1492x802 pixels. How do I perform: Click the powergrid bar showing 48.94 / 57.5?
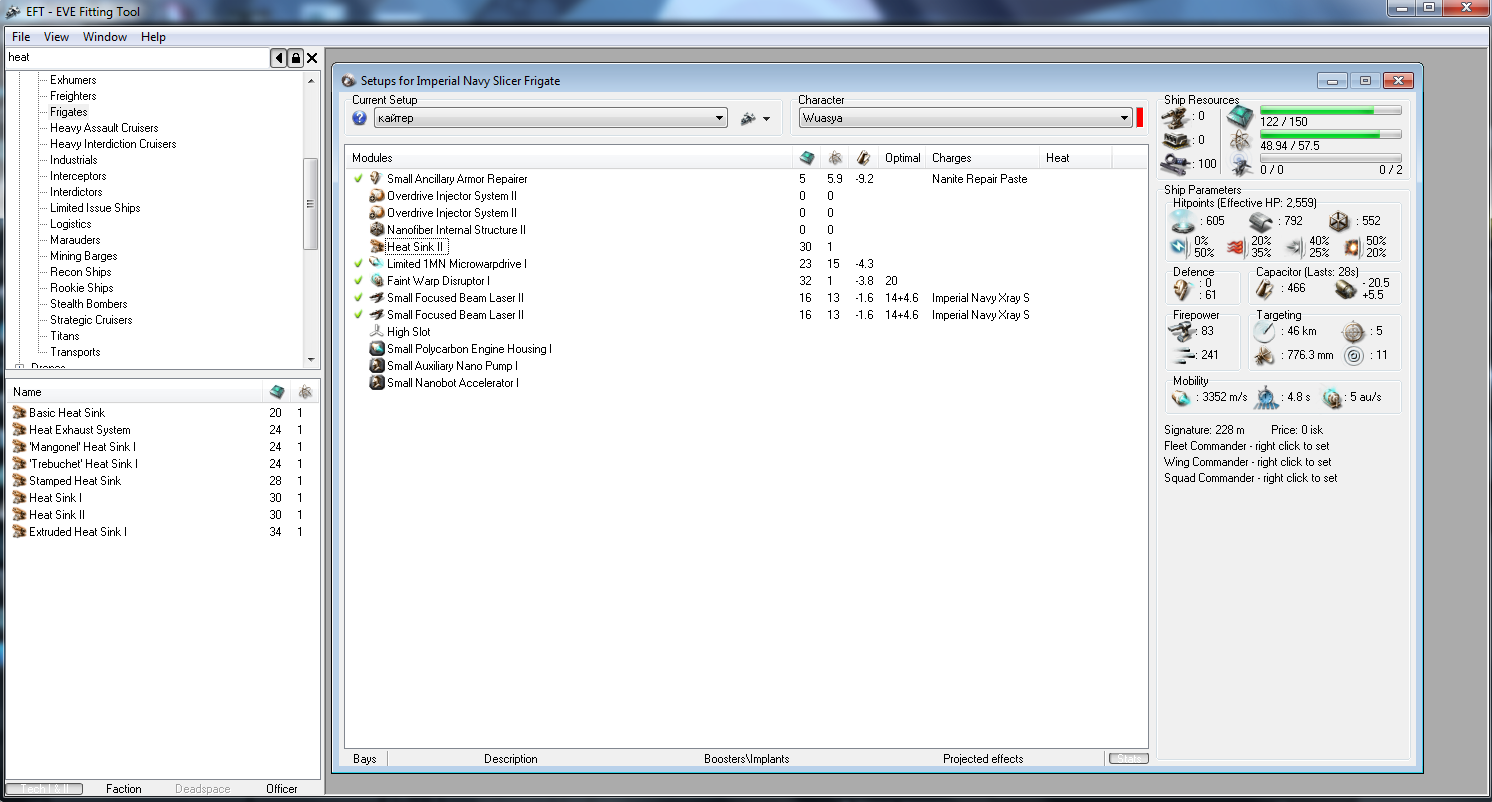(1331, 134)
